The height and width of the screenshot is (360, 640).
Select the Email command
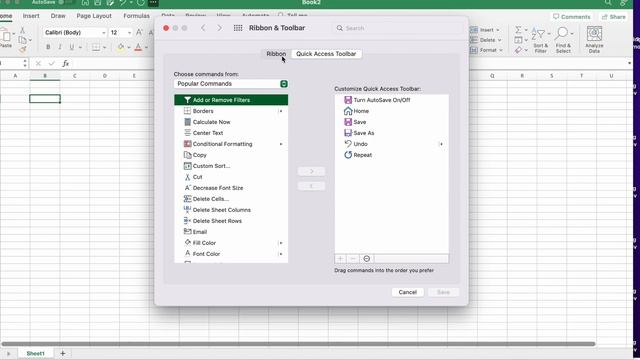pos(231,232)
